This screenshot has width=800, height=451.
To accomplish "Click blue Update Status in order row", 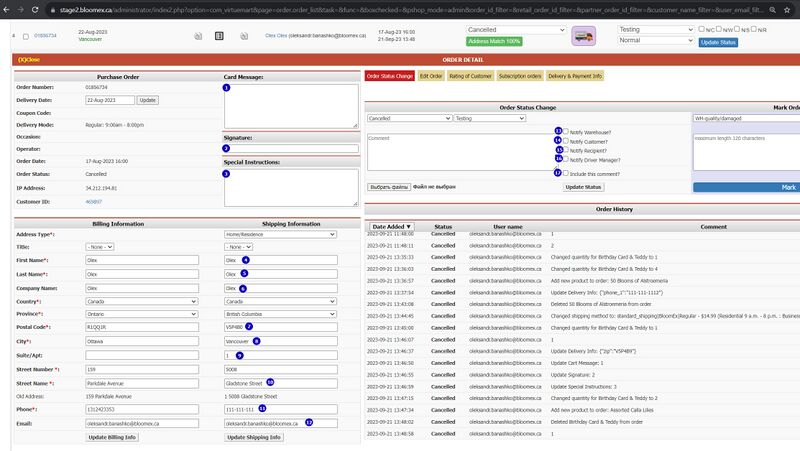I will pyautogui.click(x=718, y=42).
